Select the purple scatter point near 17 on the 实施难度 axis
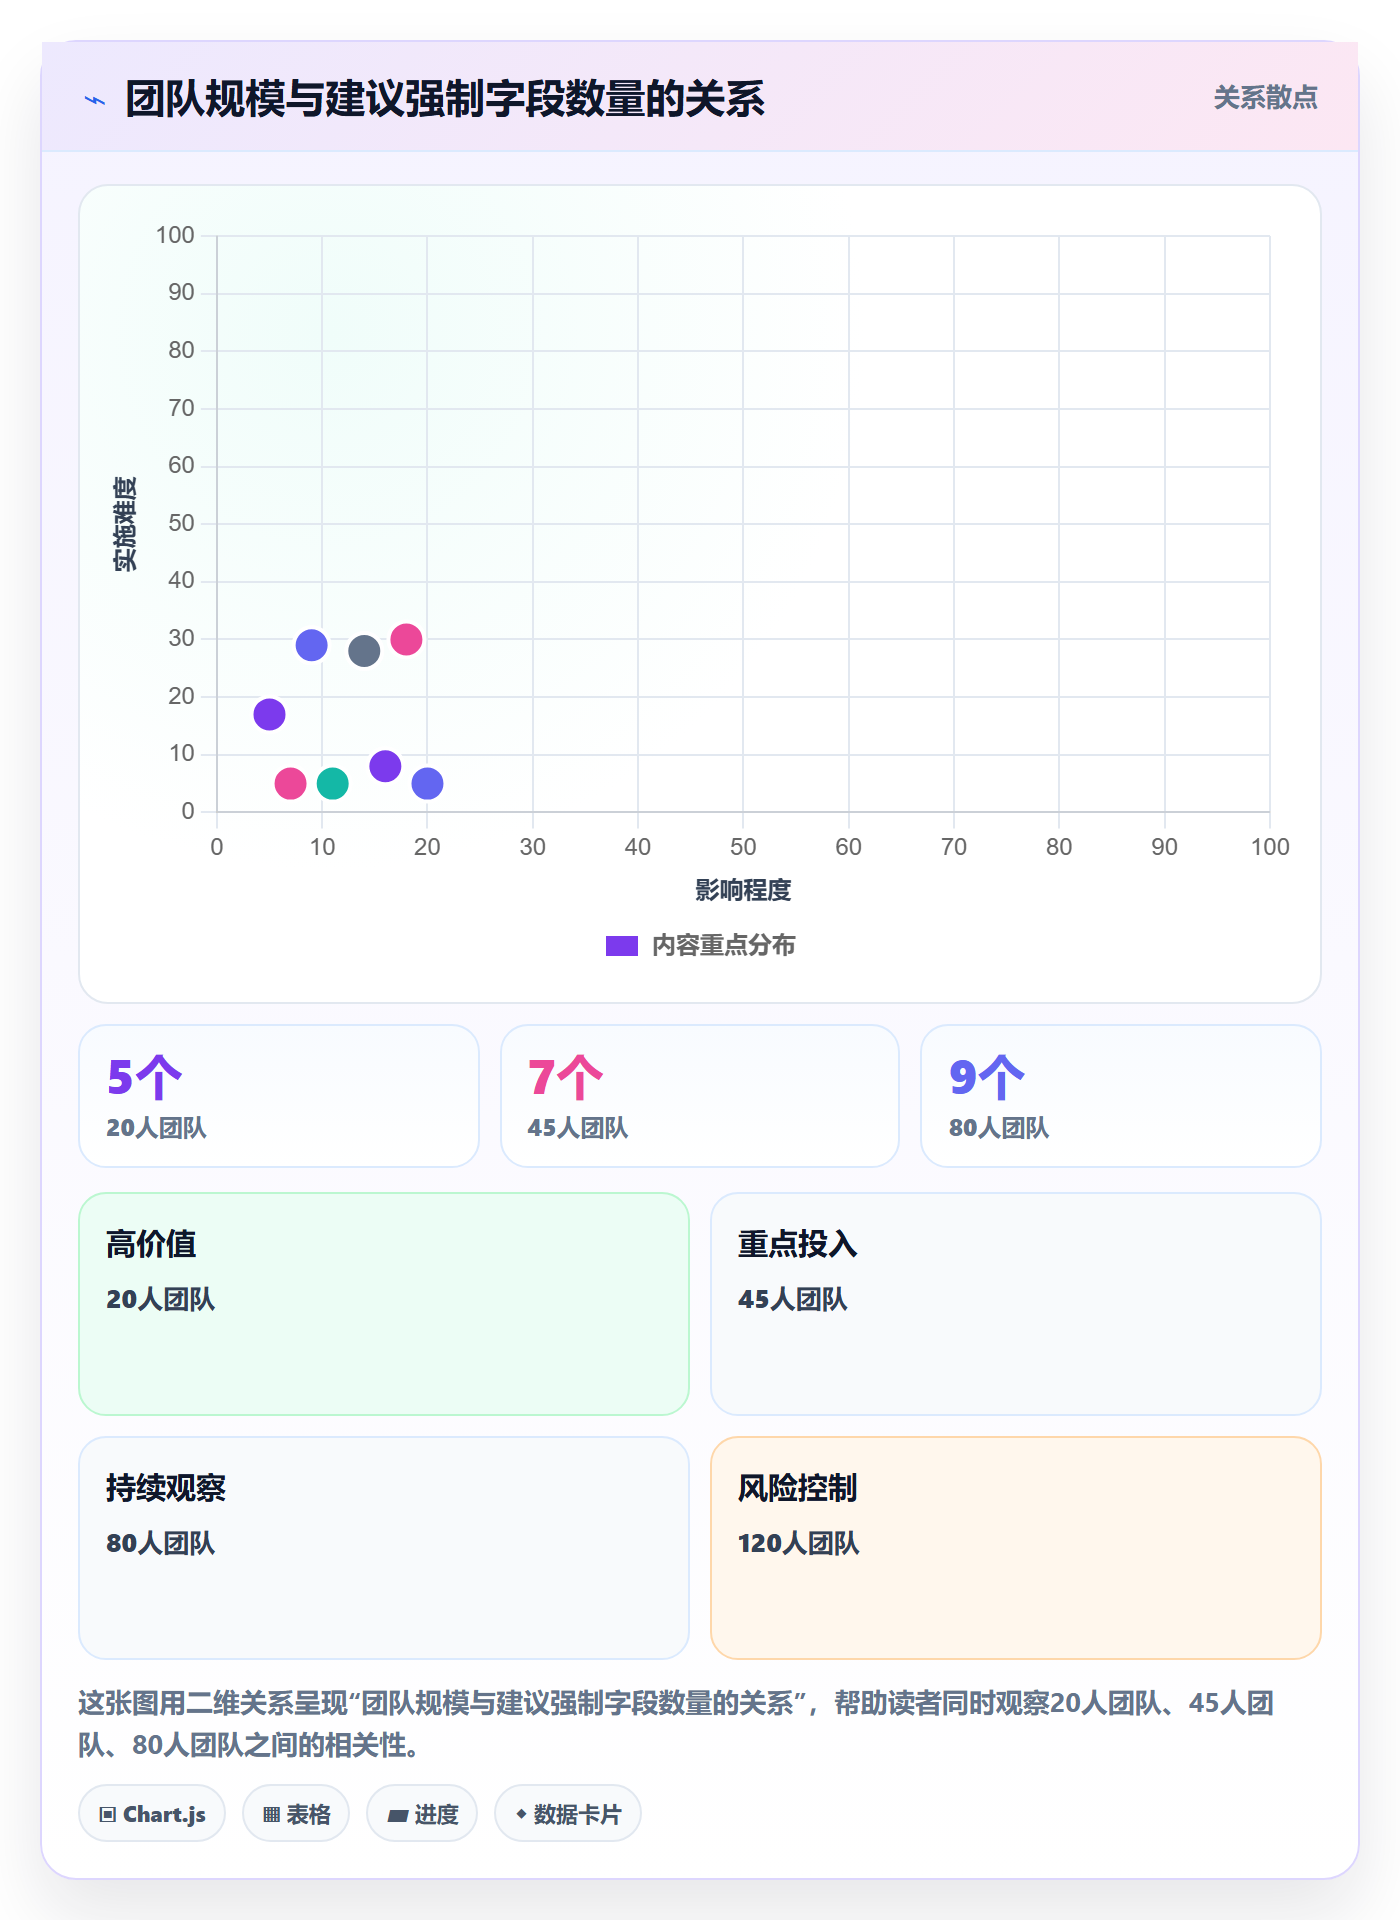Viewport: 1400px width, 1920px height. 269,714
